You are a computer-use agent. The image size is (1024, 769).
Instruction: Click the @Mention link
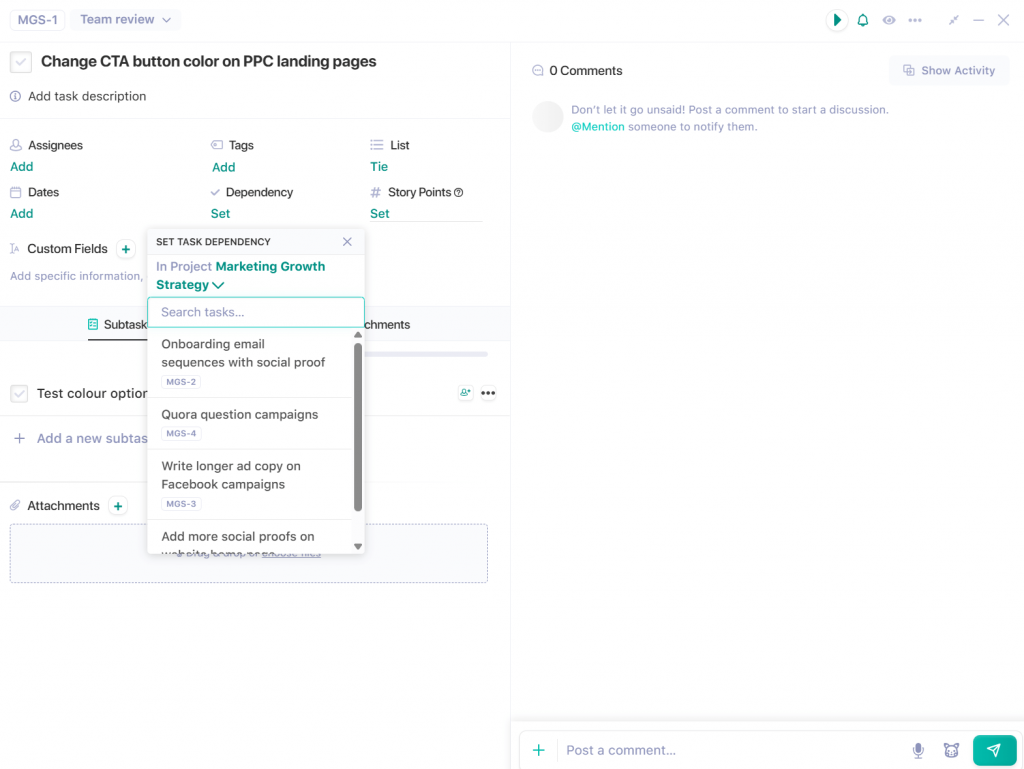pyautogui.click(x=598, y=127)
